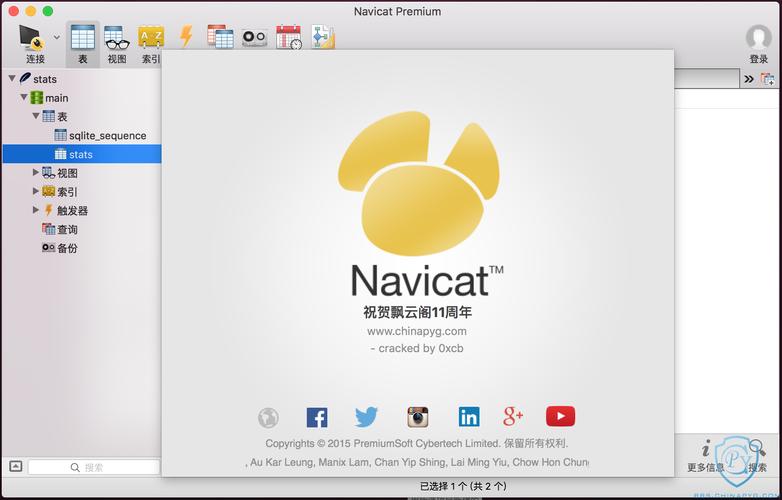This screenshot has height=500, width=782.
Task: Select the 视图 tree item label
Action: click(x=67, y=173)
